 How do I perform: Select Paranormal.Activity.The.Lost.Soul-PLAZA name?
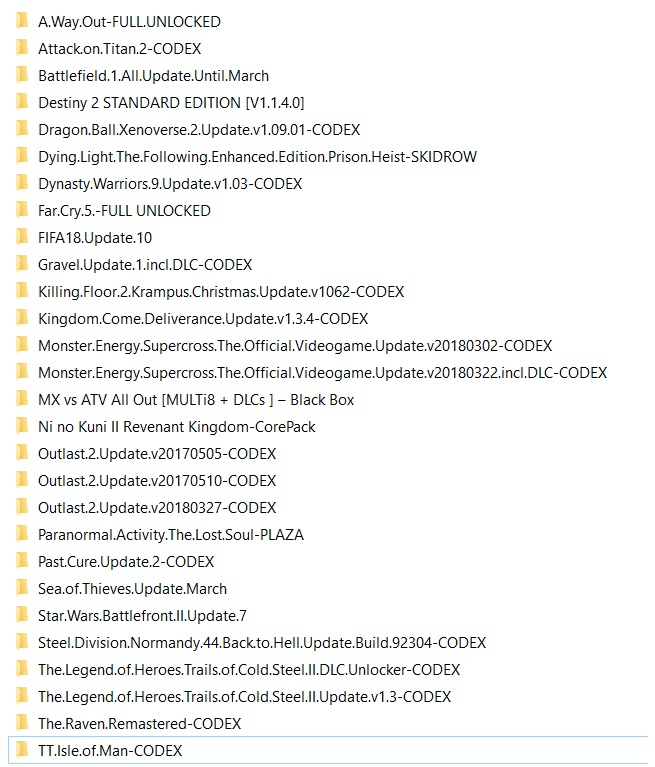pyautogui.click(x=171, y=535)
